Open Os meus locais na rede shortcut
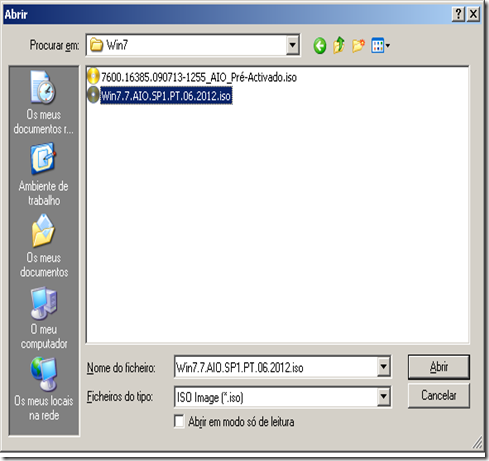Viewport: 489px width, 461px height. pos(44,389)
